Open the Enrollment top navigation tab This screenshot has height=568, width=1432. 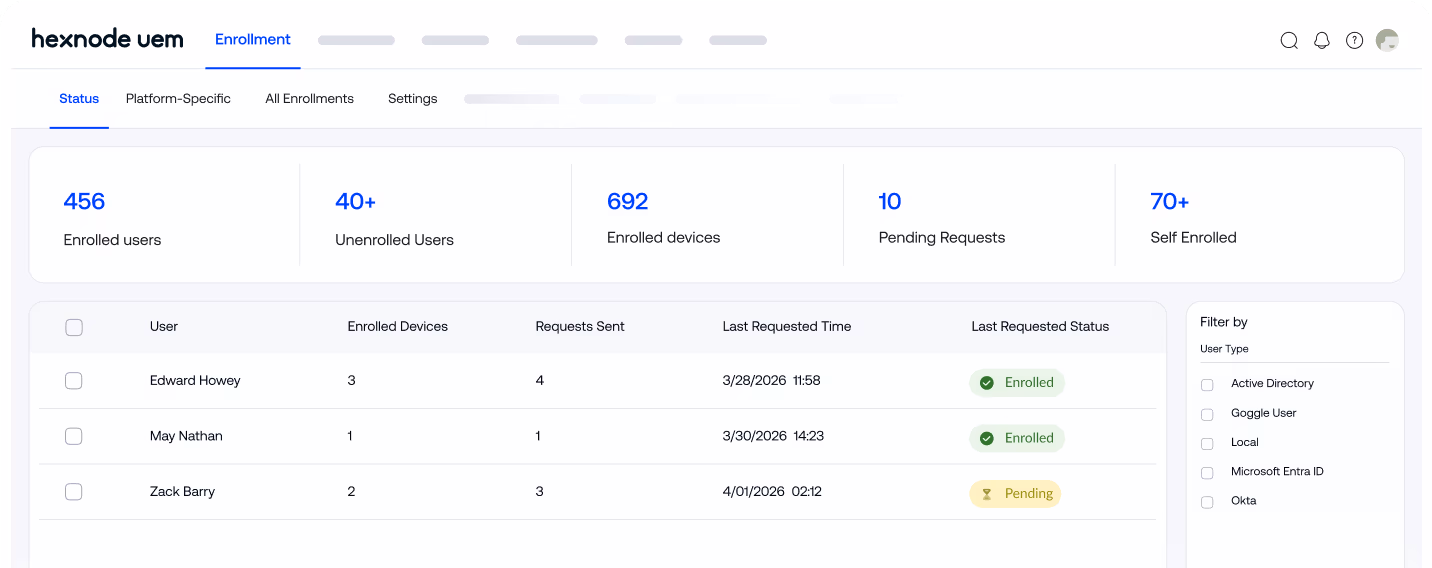[x=253, y=40]
